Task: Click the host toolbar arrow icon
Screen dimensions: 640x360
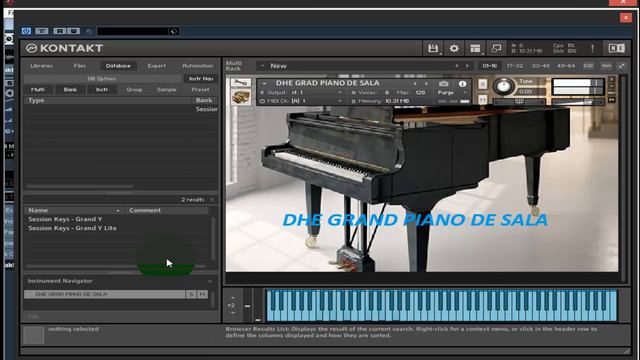Action: [89, 31]
